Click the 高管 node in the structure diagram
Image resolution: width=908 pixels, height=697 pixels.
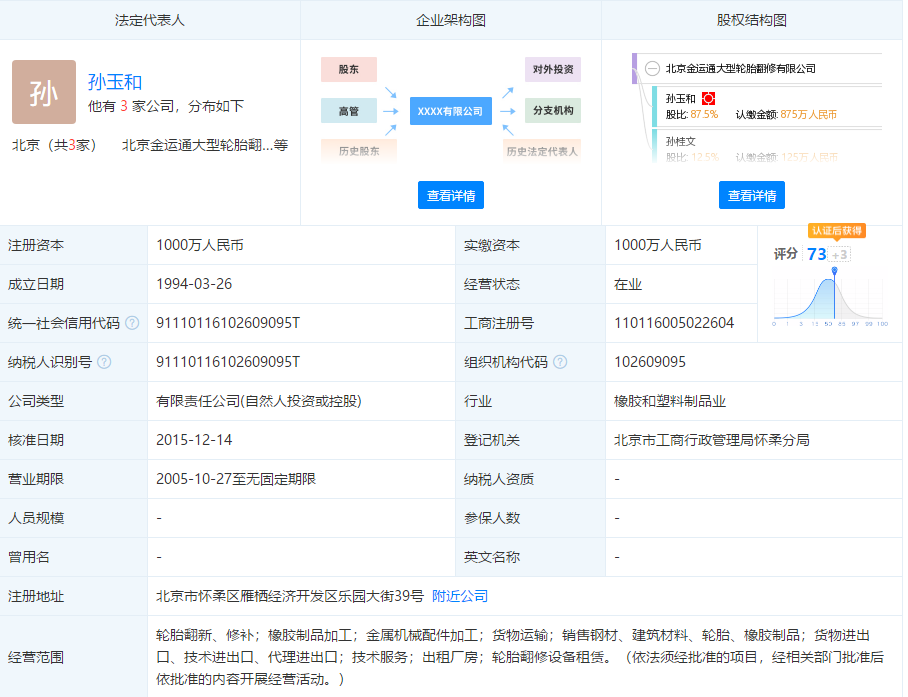[x=349, y=111]
